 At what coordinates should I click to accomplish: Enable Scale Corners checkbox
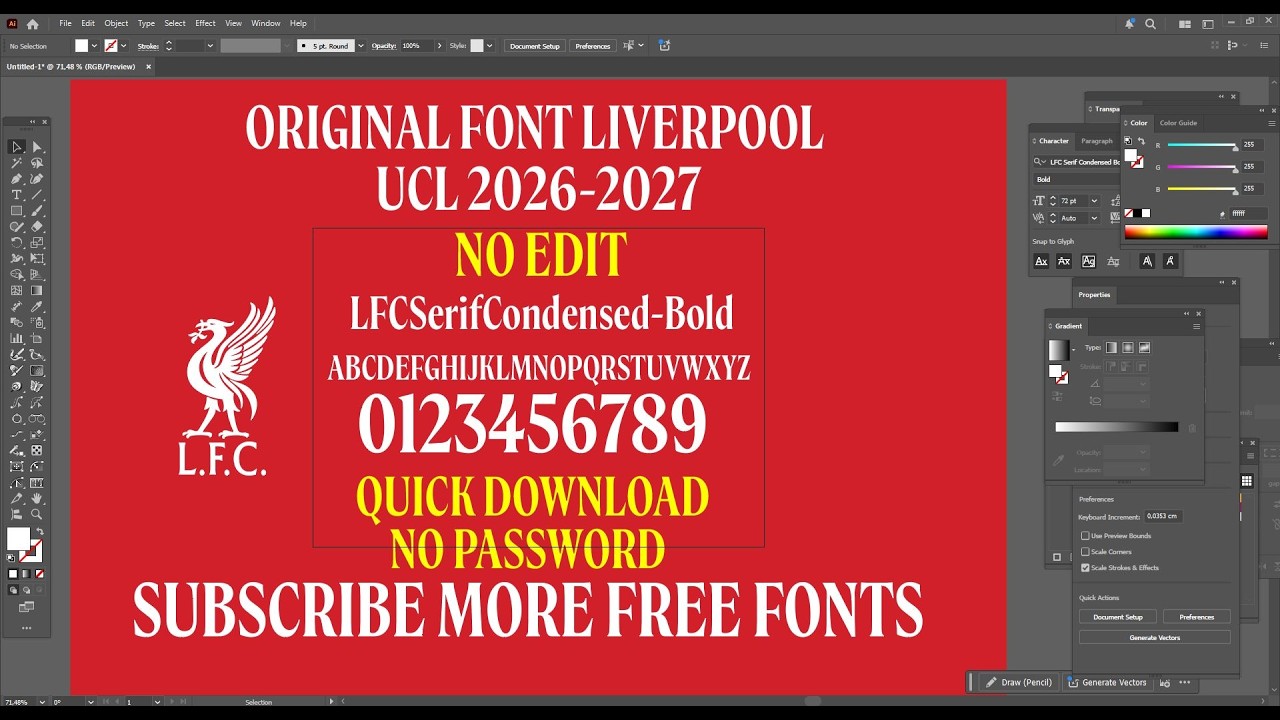[x=1086, y=552]
